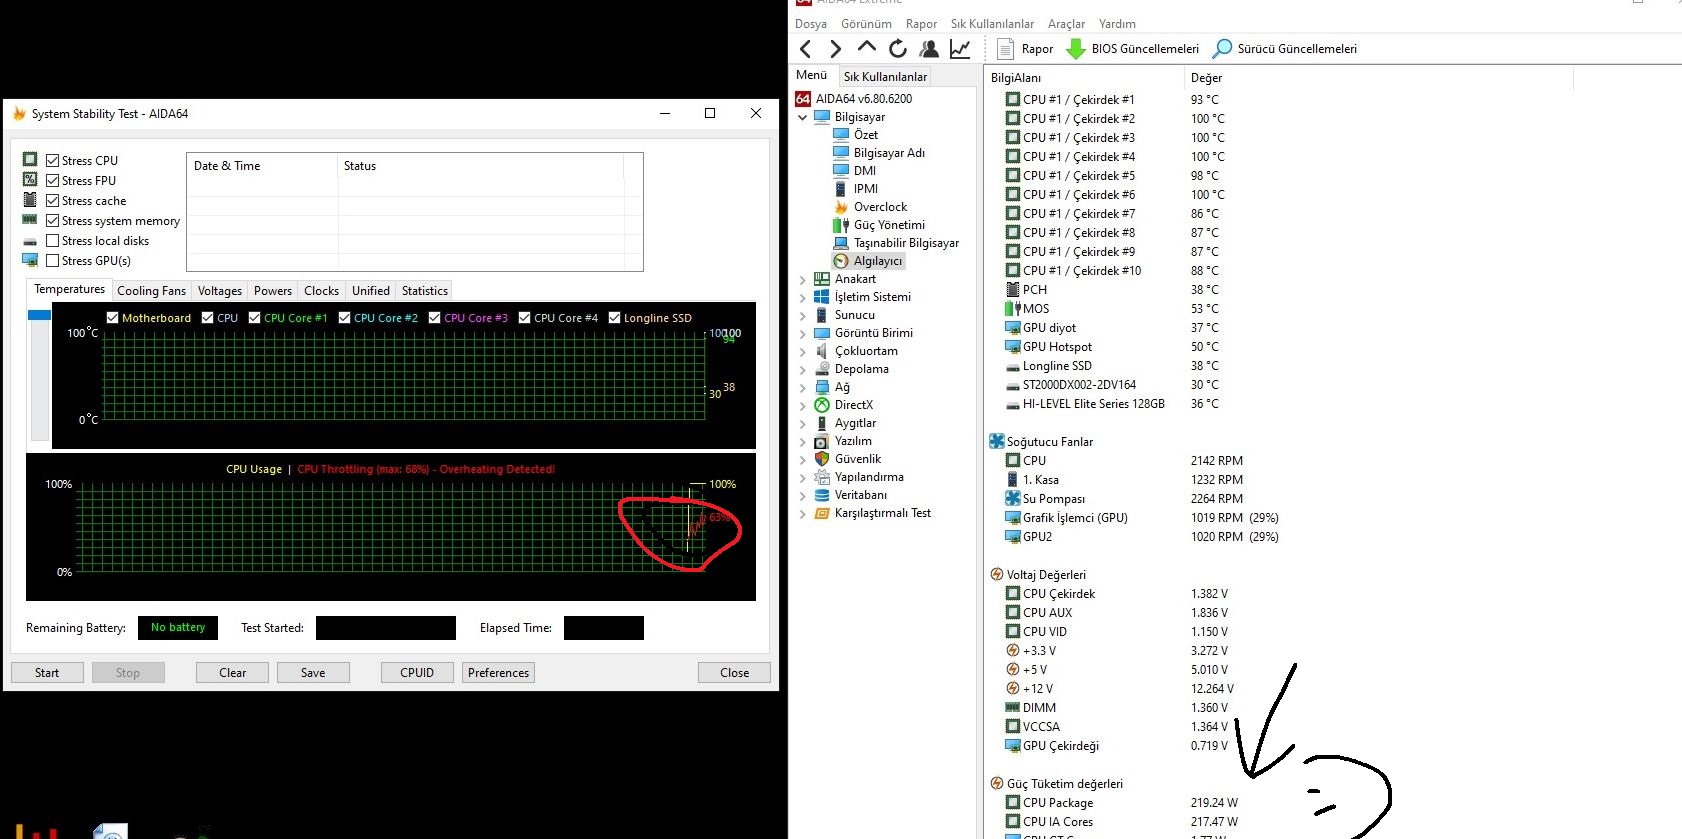
Task: Switch to the Voltages tab
Action: click(220, 291)
